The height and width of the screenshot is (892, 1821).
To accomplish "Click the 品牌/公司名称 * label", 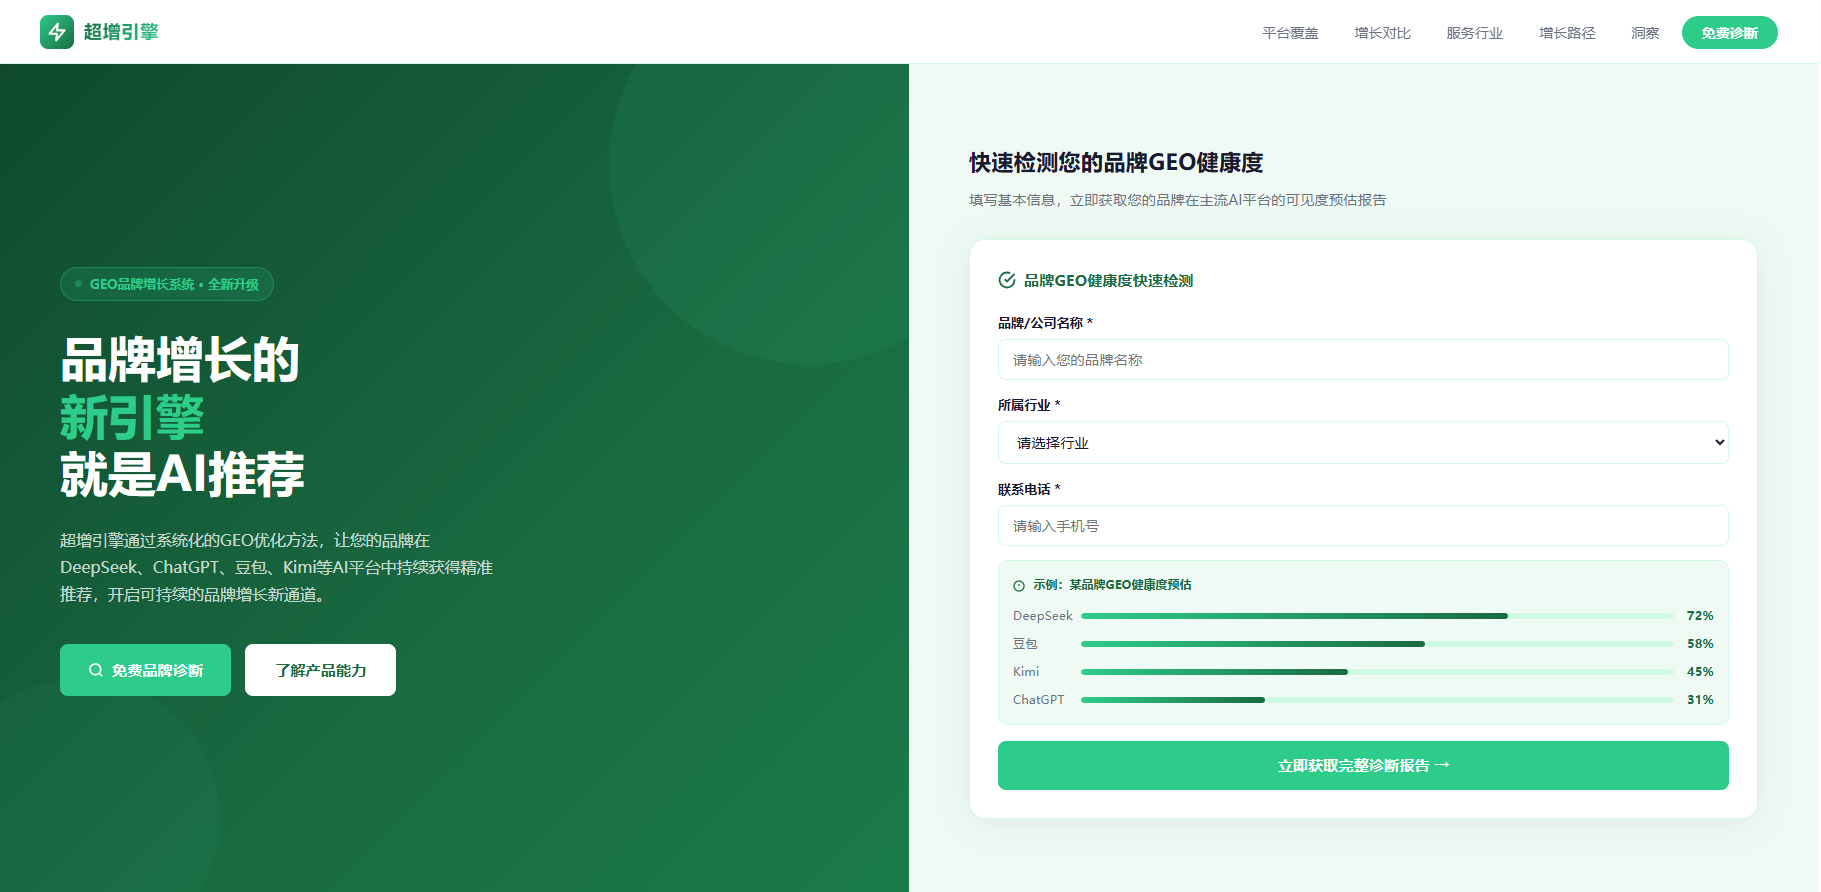I will 1045,323.
